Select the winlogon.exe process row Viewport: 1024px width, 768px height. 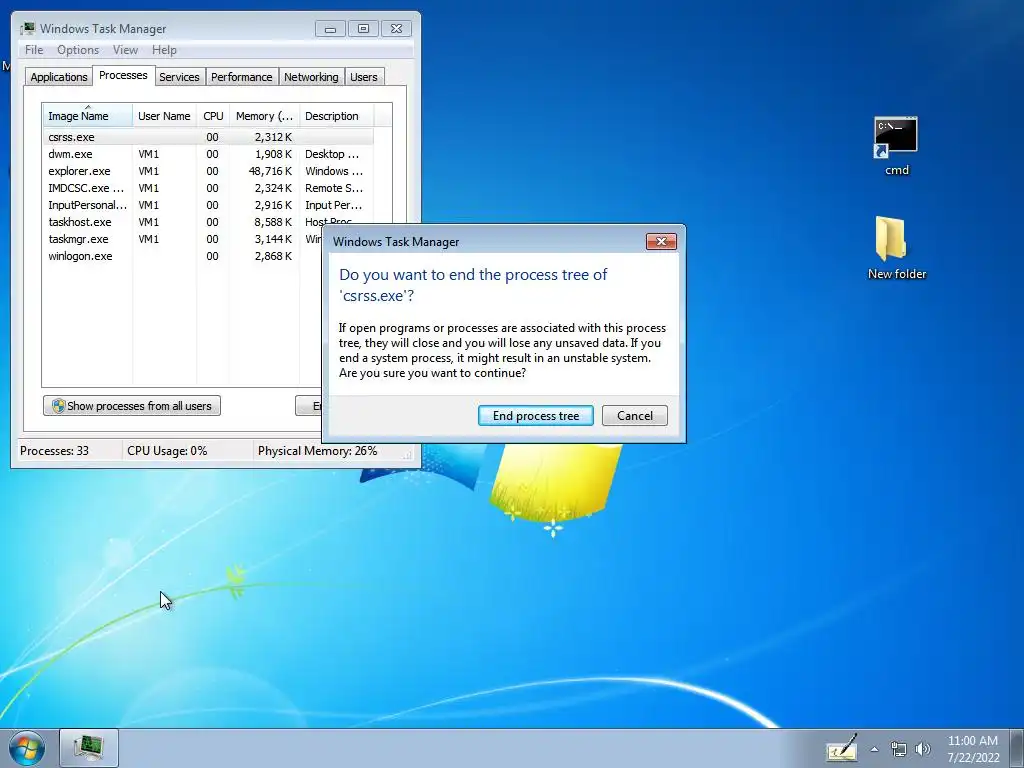pos(183,256)
